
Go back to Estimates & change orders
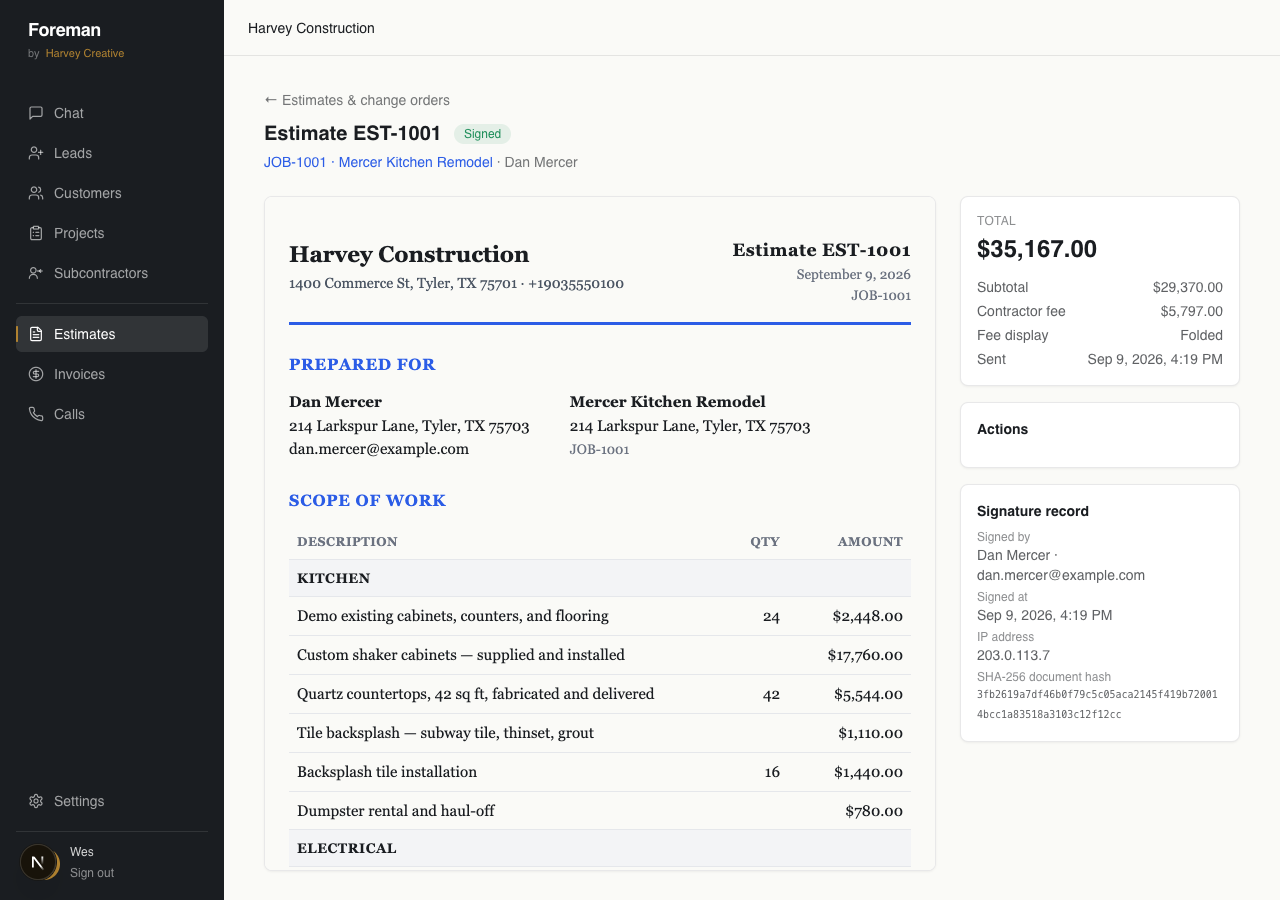point(357,100)
